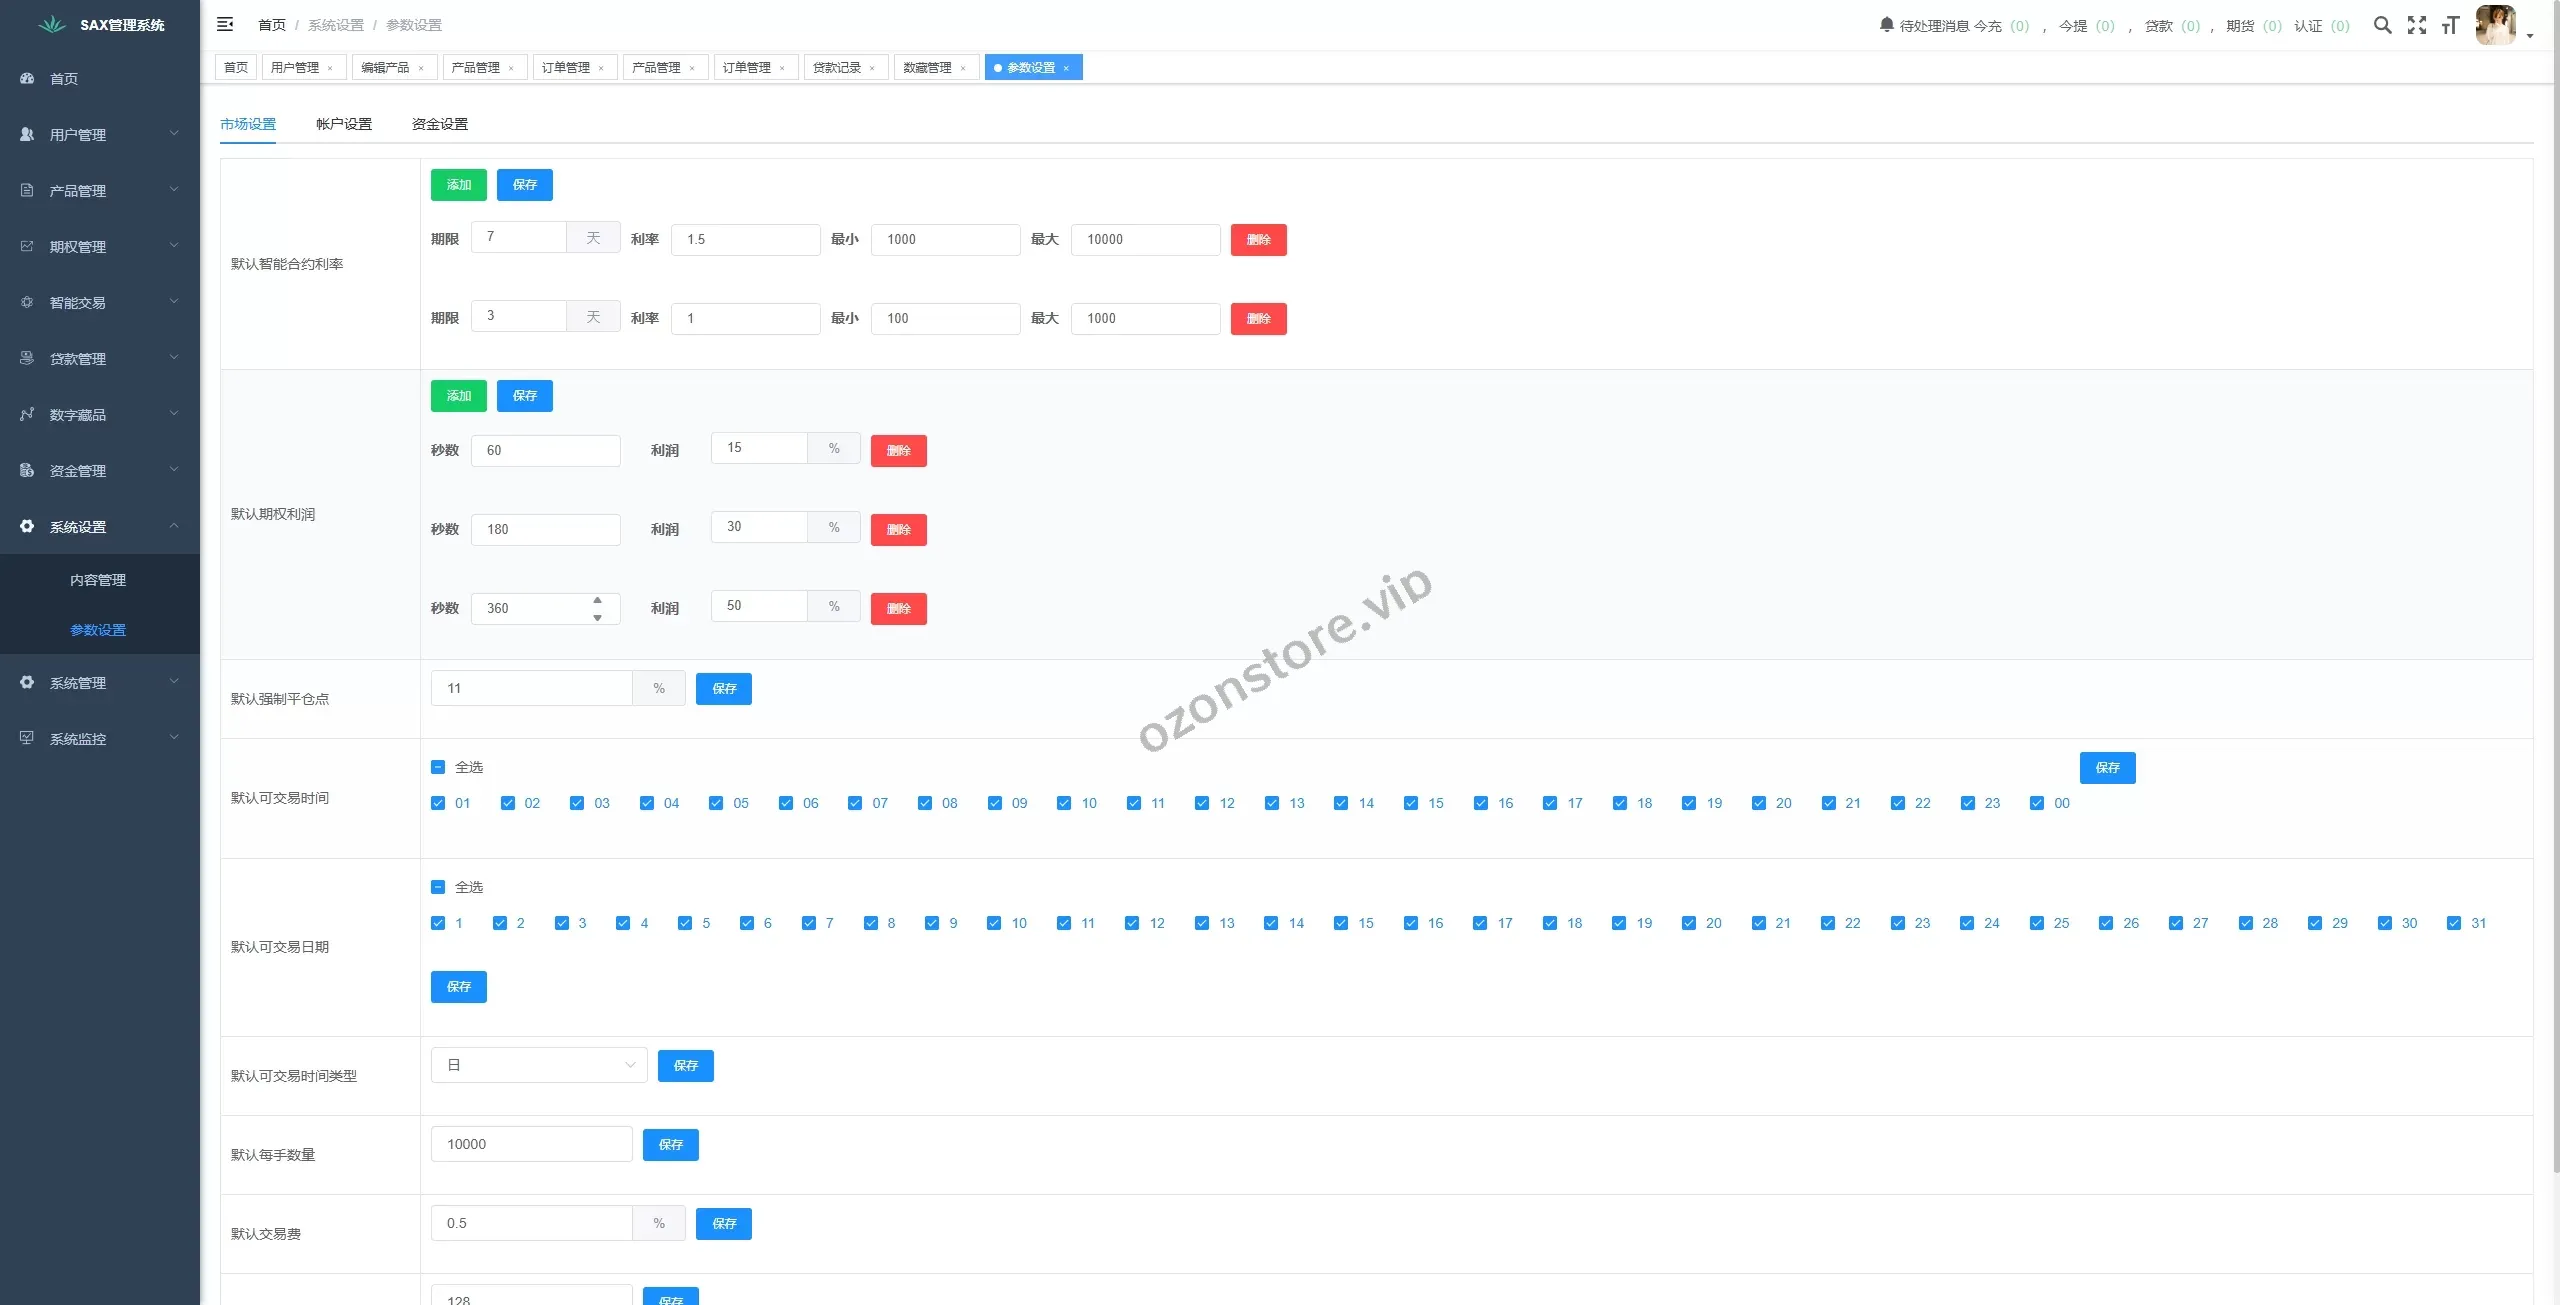The image size is (2560, 1305).
Task: Switch to the 帐户设置 tab
Action: click(344, 124)
